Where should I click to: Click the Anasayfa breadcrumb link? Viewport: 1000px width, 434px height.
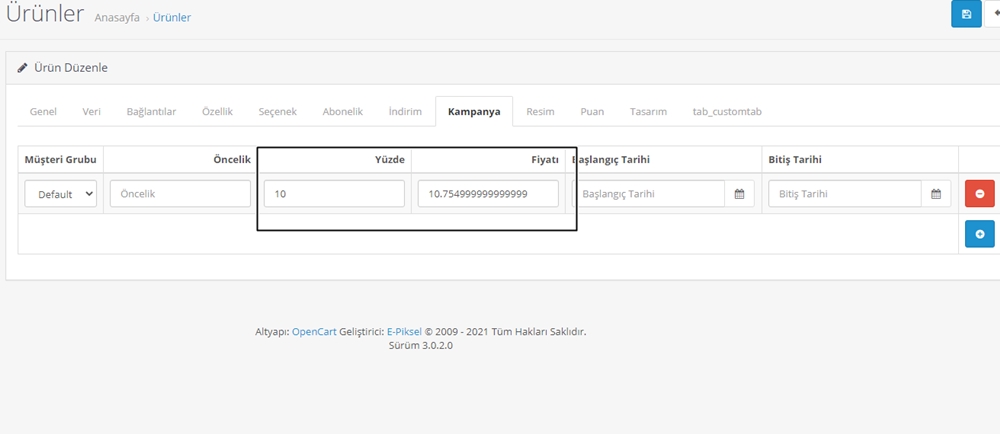tap(117, 18)
